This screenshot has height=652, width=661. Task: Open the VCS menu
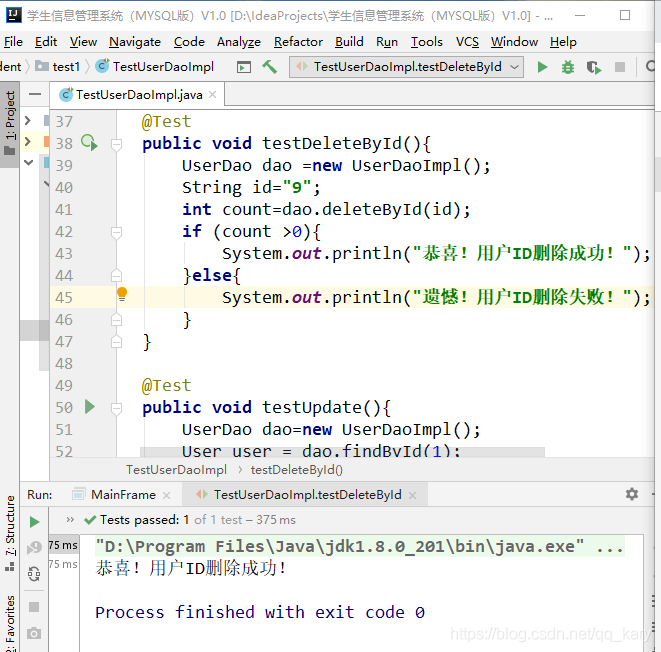coord(467,42)
